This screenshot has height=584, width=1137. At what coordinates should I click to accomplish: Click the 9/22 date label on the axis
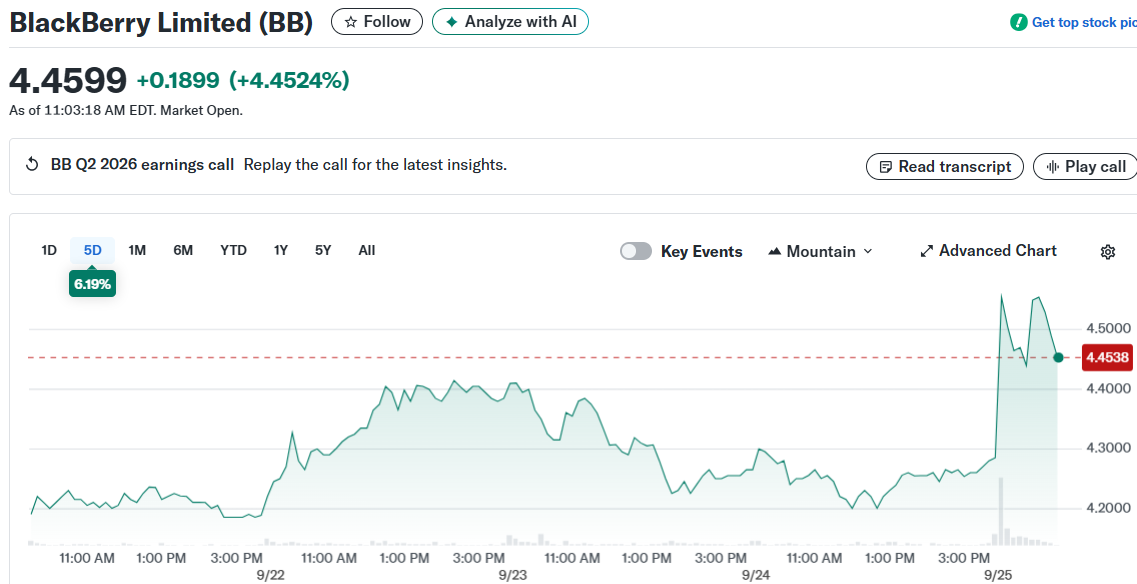(x=270, y=575)
